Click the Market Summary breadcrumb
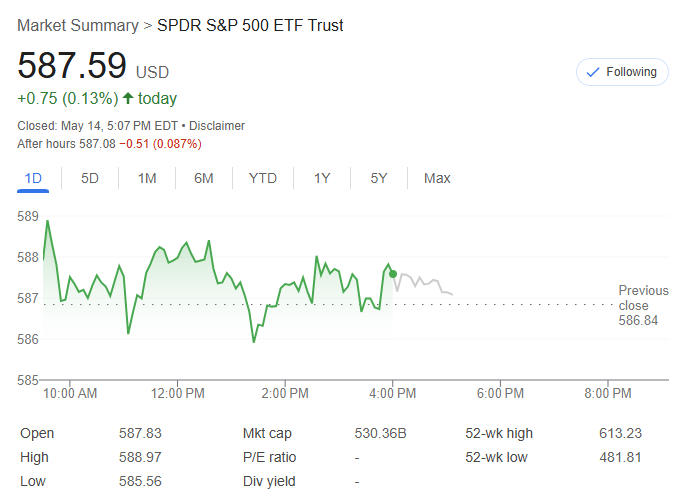This screenshot has width=682, height=502. [x=77, y=25]
